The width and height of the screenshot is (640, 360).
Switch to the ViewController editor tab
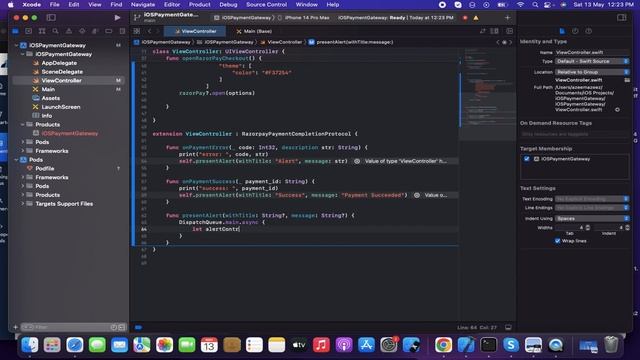click(x=195, y=31)
